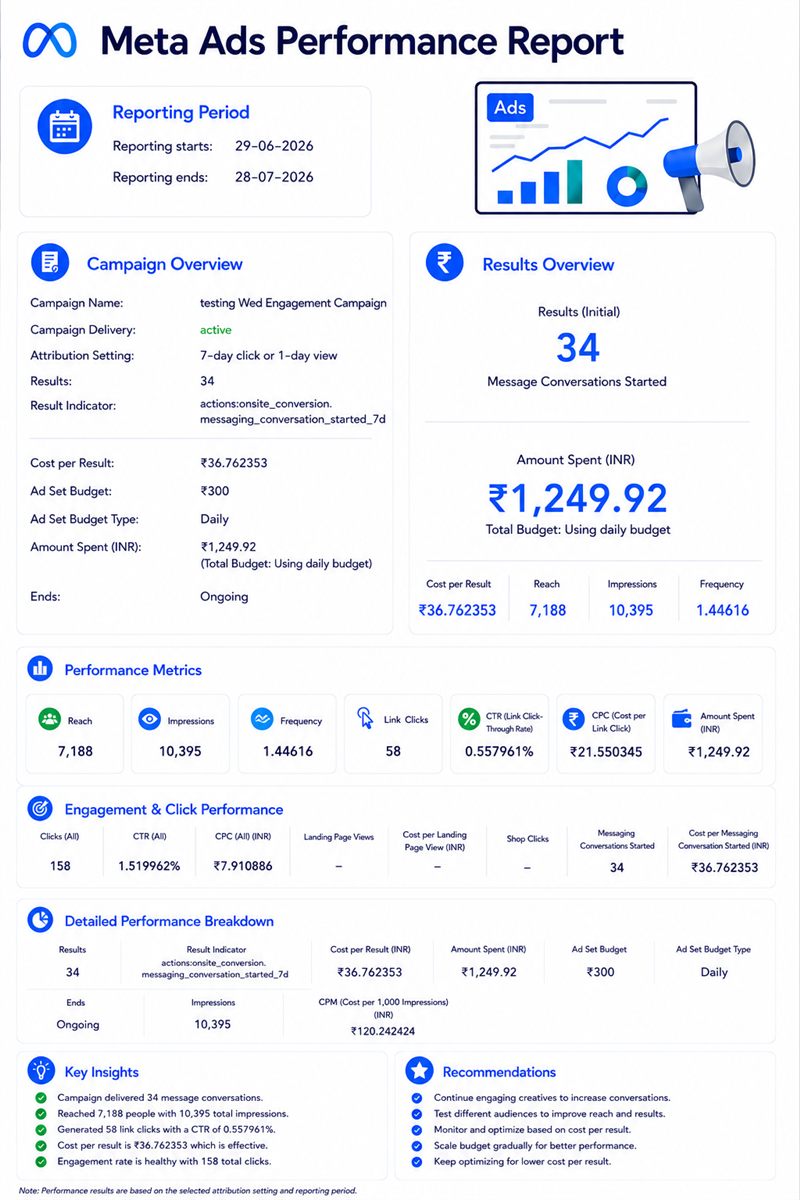This screenshot has height=1200, width=800.
Task: Click 'Ongoing' under Ends in Detailed Breakdown
Action: tap(78, 1024)
